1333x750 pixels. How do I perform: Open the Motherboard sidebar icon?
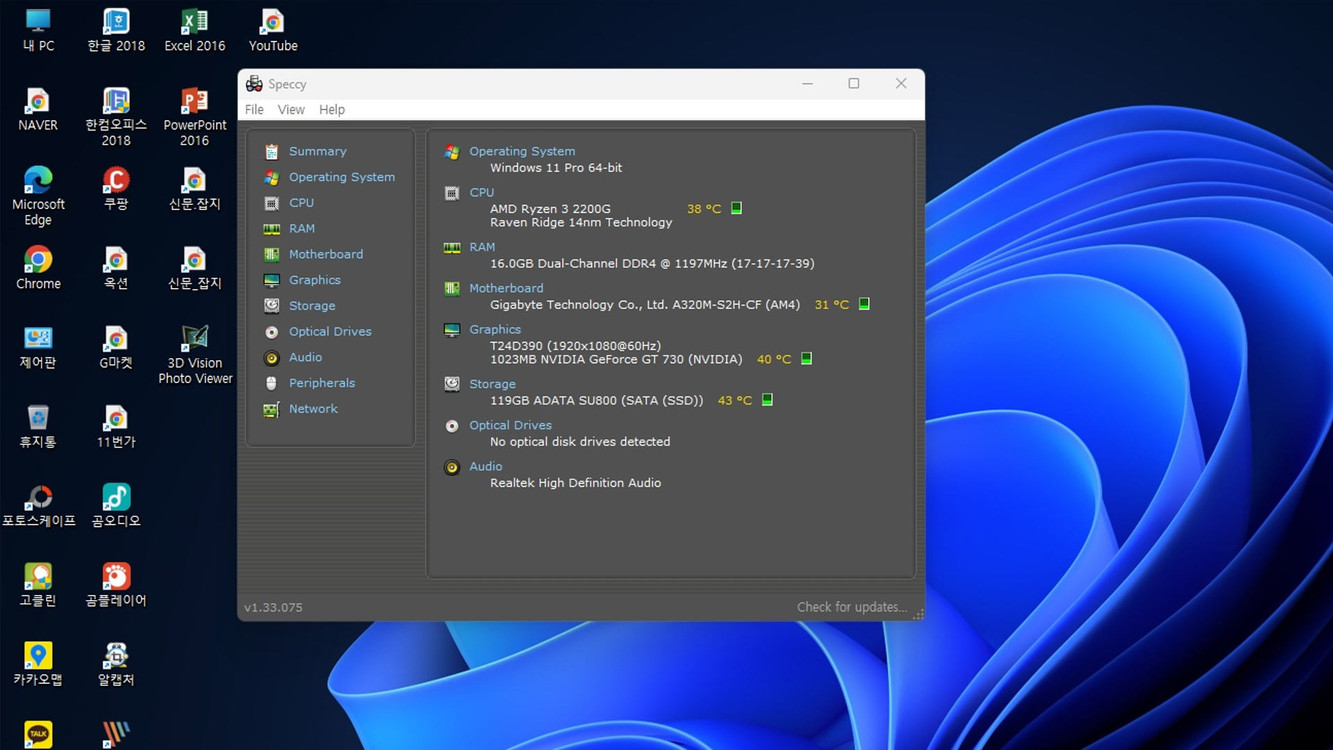[271, 255]
